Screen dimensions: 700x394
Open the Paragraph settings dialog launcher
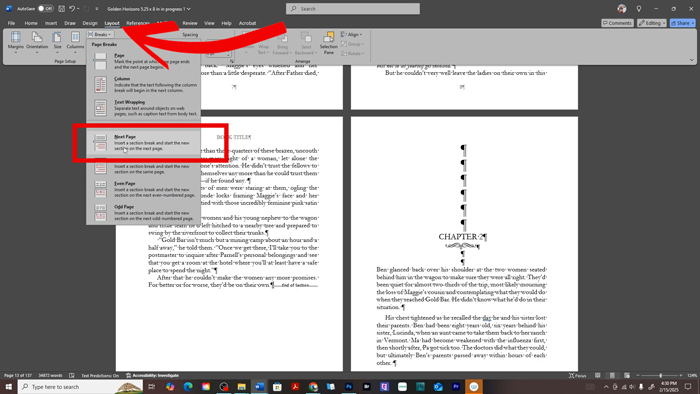232,61
